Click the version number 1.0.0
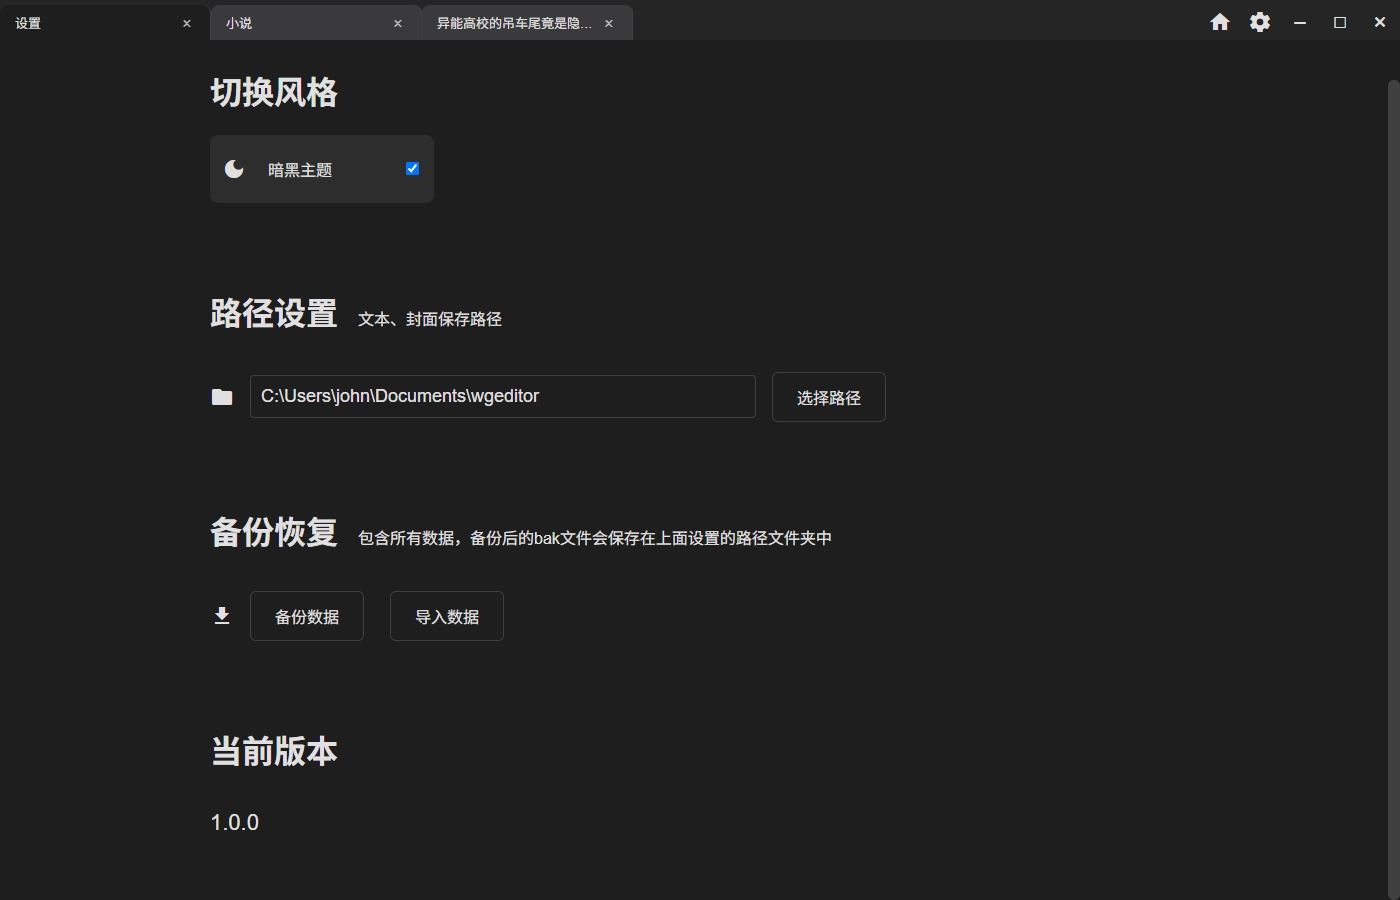The image size is (1400, 900). (x=234, y=822)
